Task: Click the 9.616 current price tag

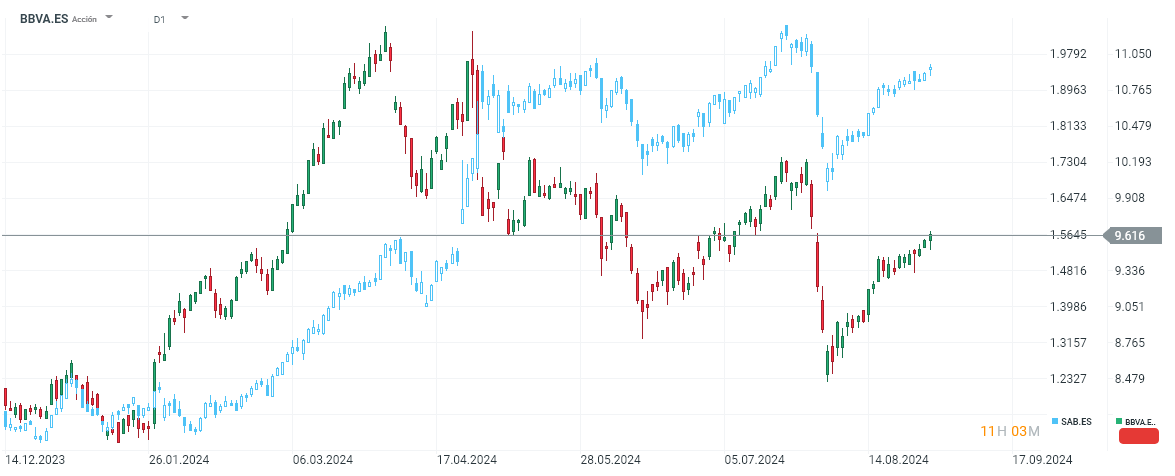Action: [x=1133, y=236]
